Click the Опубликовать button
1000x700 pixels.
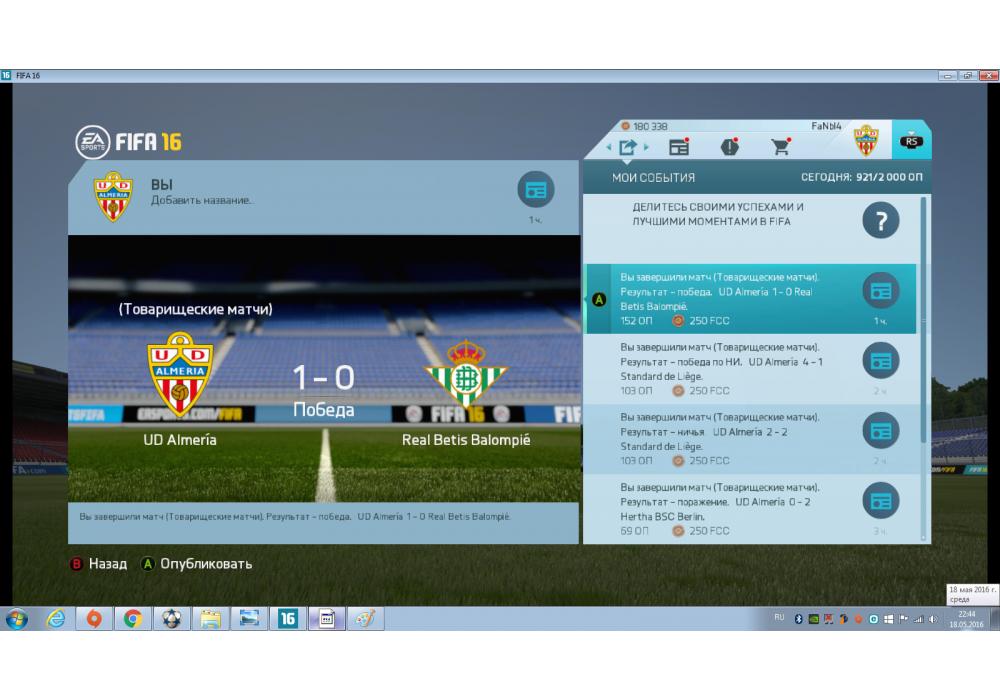pos(197,564)
